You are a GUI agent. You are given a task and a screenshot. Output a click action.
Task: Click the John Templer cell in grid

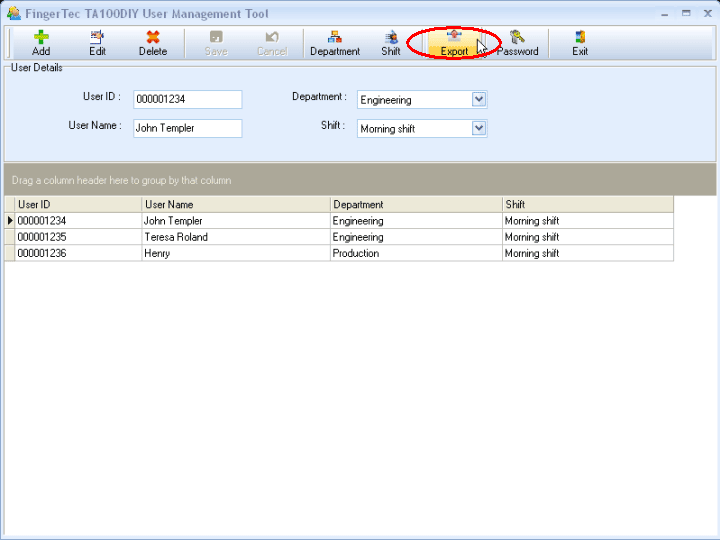[236, 221]
